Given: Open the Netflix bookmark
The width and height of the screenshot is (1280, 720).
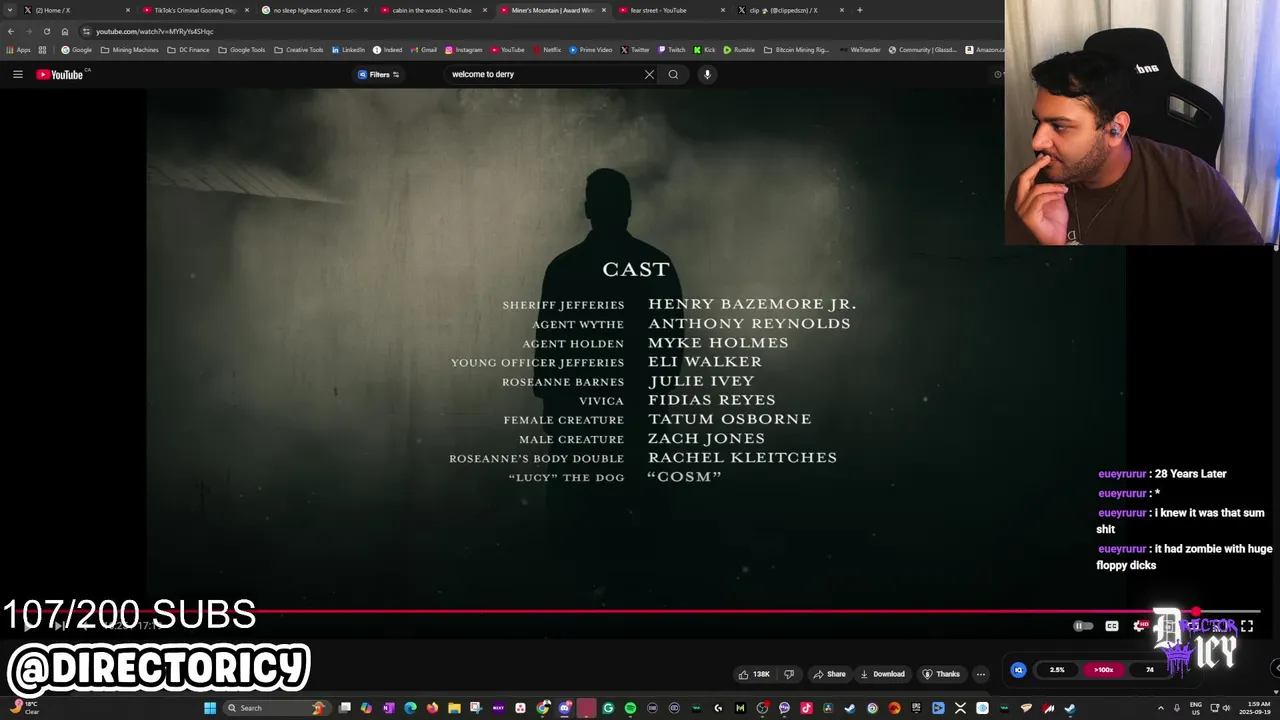Looking at the screenshot, I should tap(547, 50).
